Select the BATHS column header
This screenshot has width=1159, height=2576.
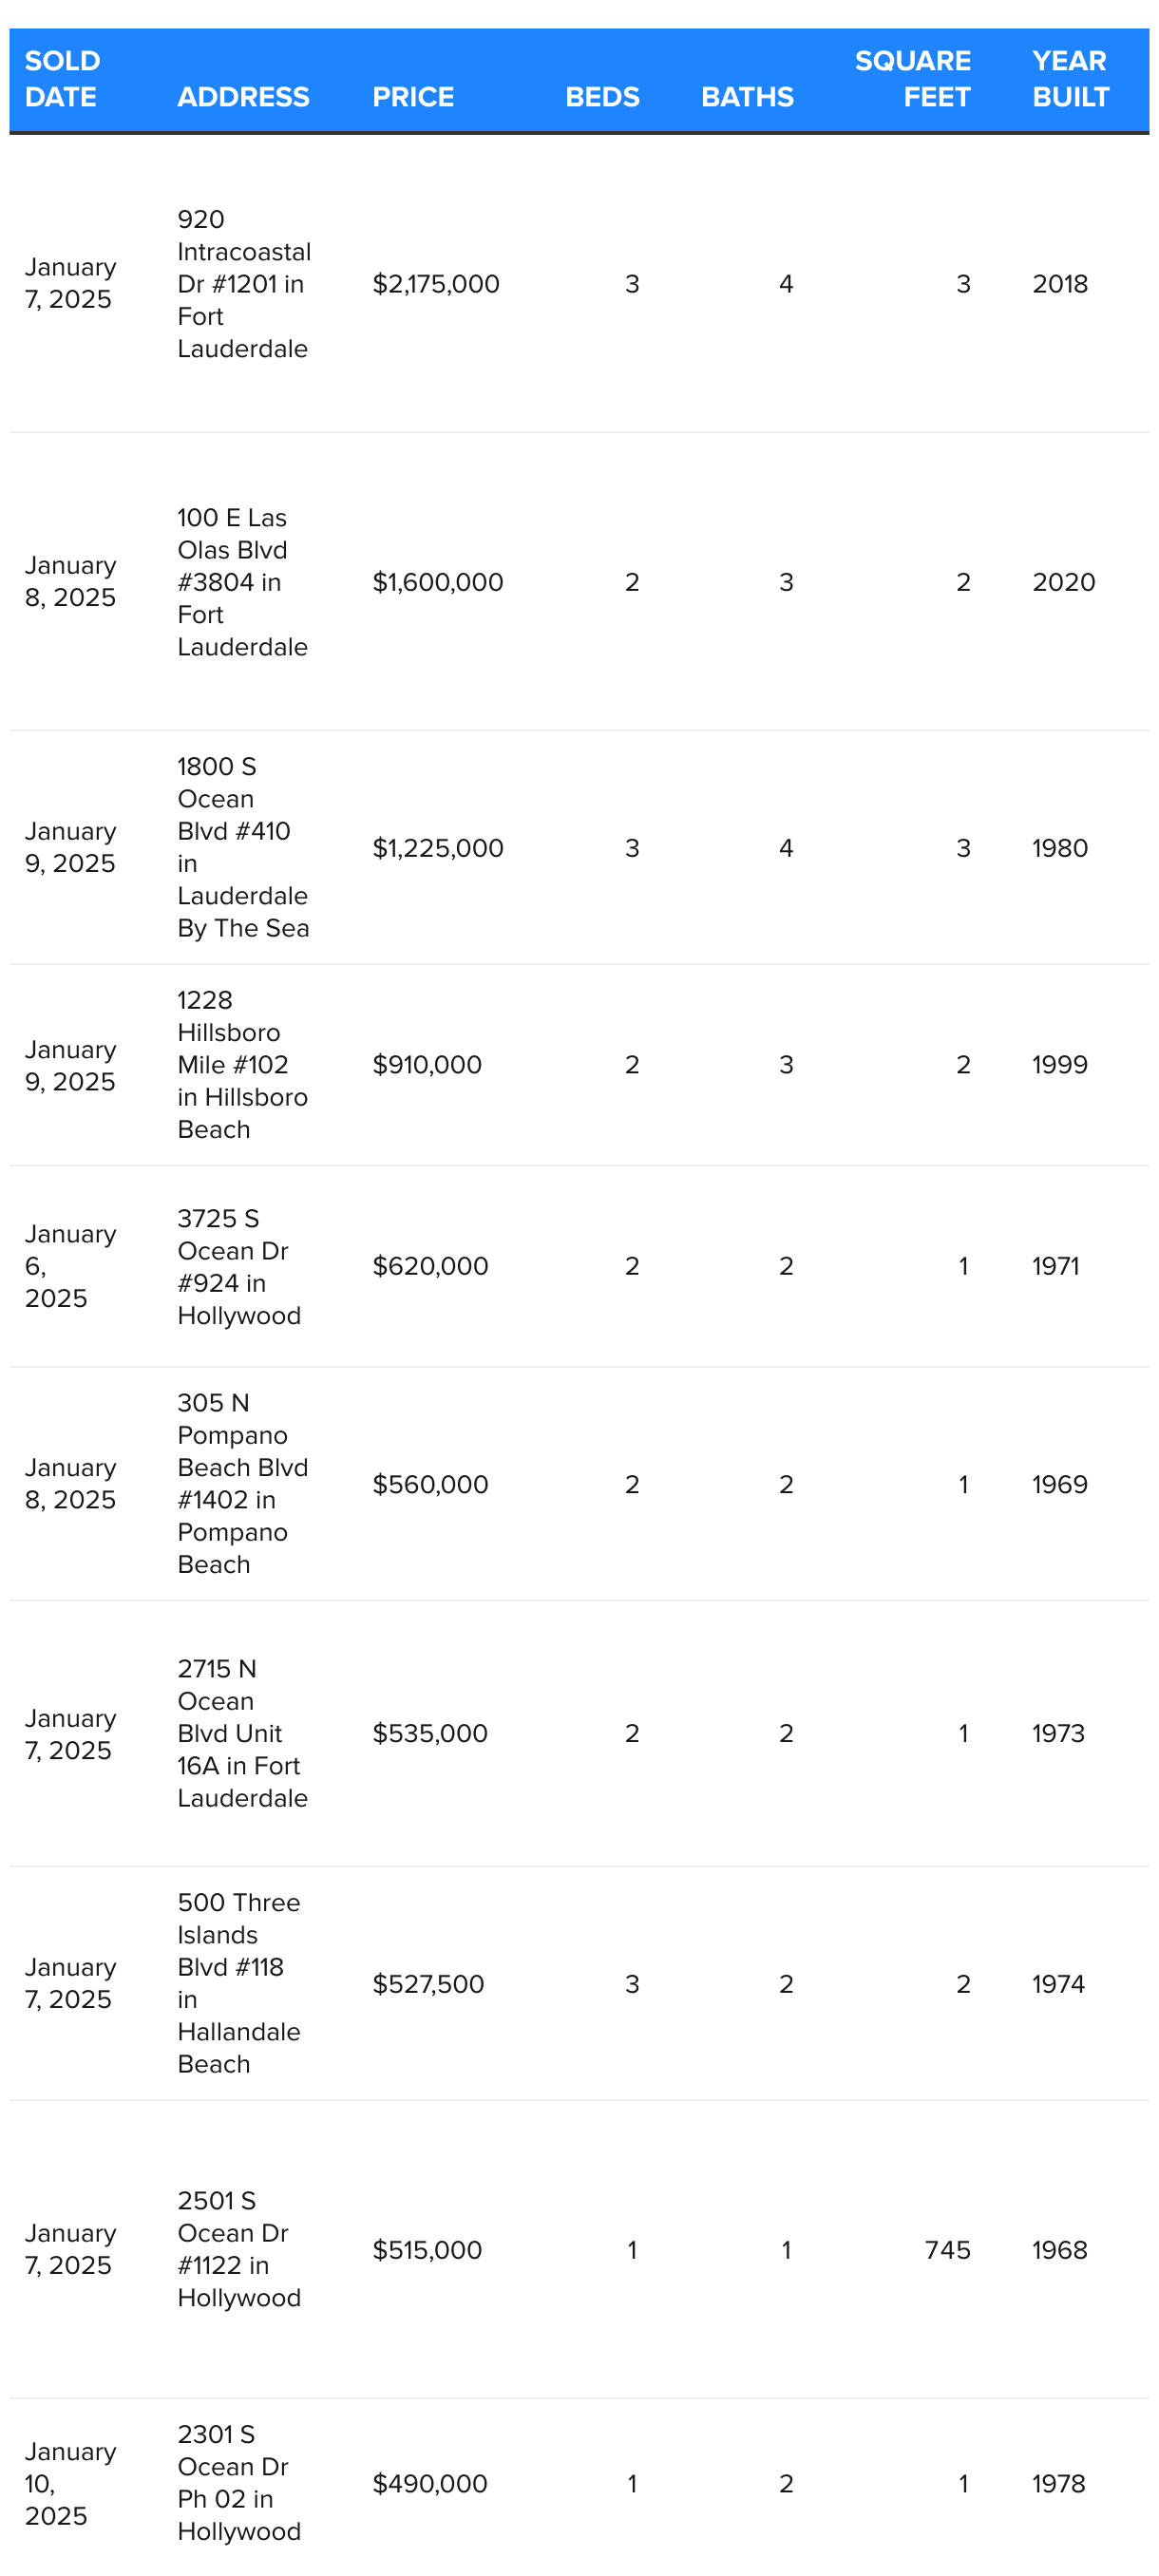(x=747, y=97)
